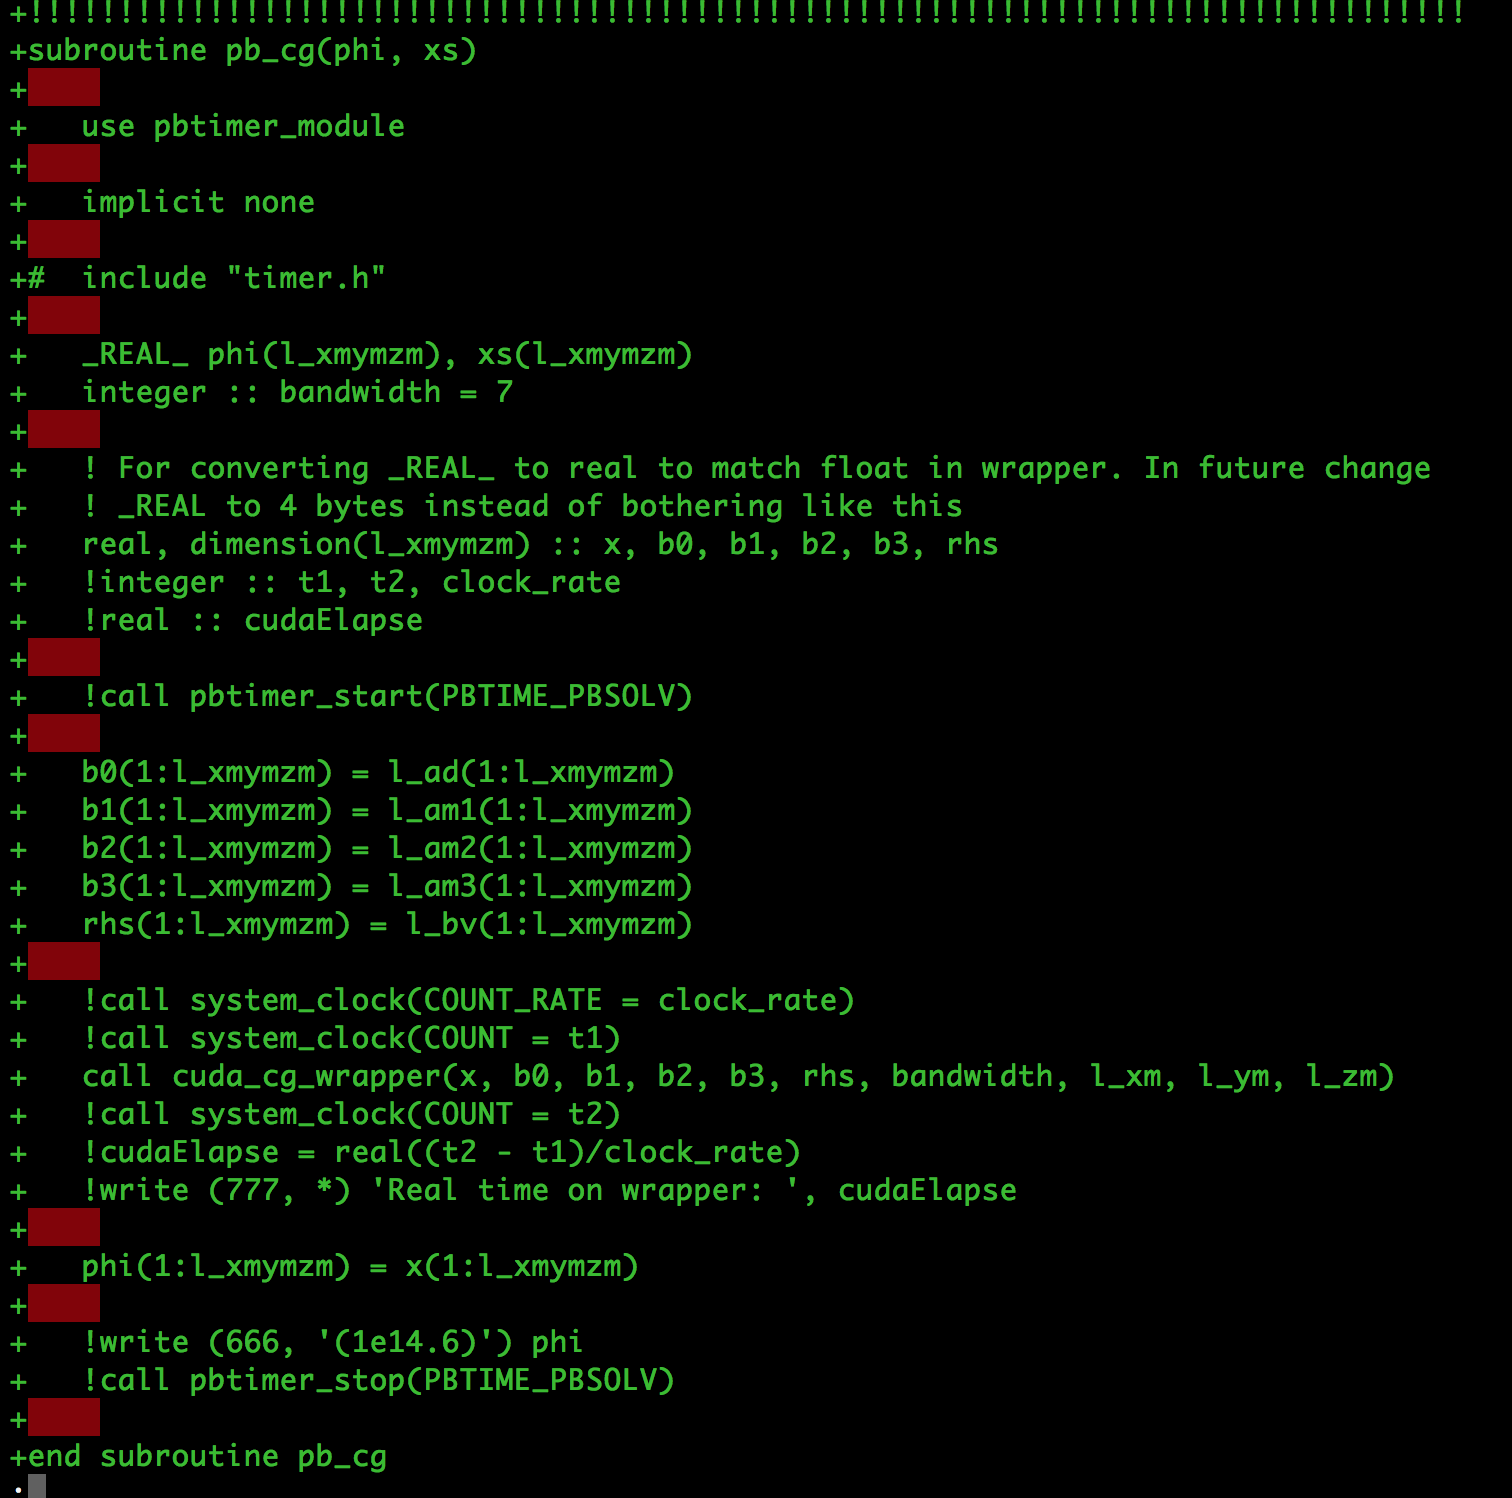This screenshot has height=1498, width=1512.
Task: Click the "!call pbtimer_stop(PBTIME_PBSOLV)" line
Action: (378, 1380)
